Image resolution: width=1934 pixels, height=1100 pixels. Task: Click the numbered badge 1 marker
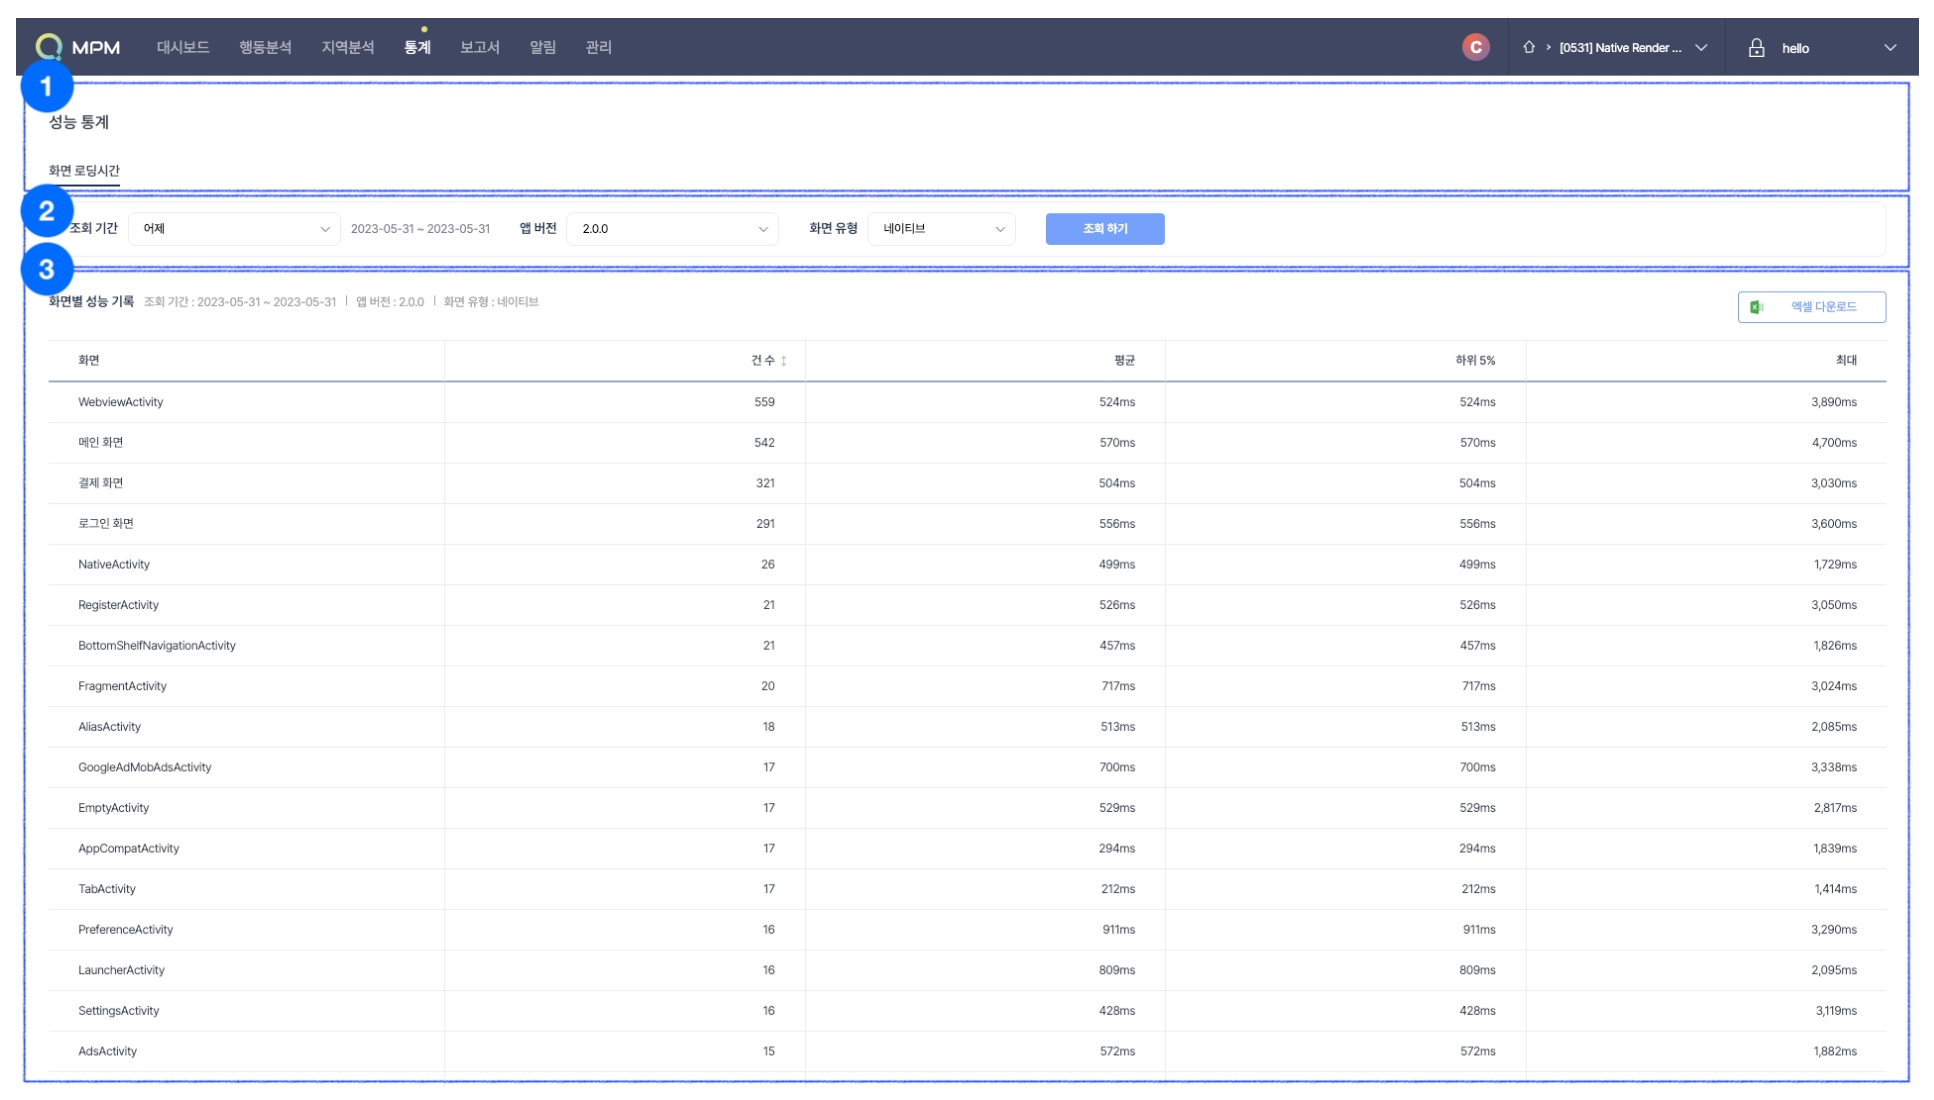pyautogui.click(x=46, y=87)
